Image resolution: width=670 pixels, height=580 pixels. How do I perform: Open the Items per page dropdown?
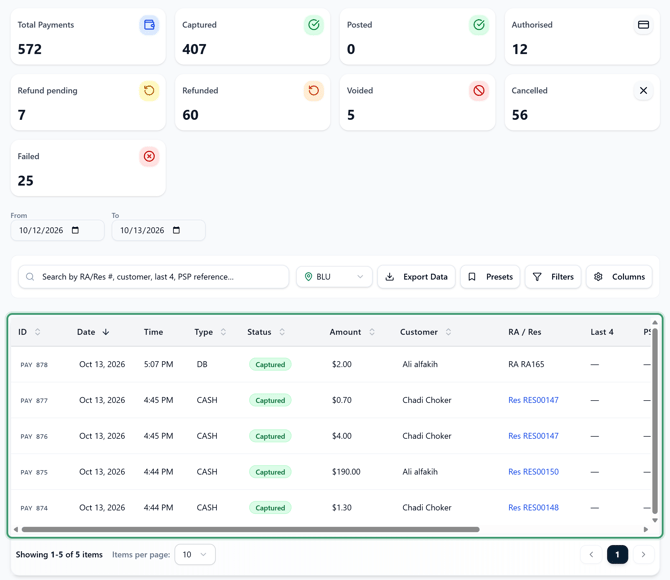point(195,555)
